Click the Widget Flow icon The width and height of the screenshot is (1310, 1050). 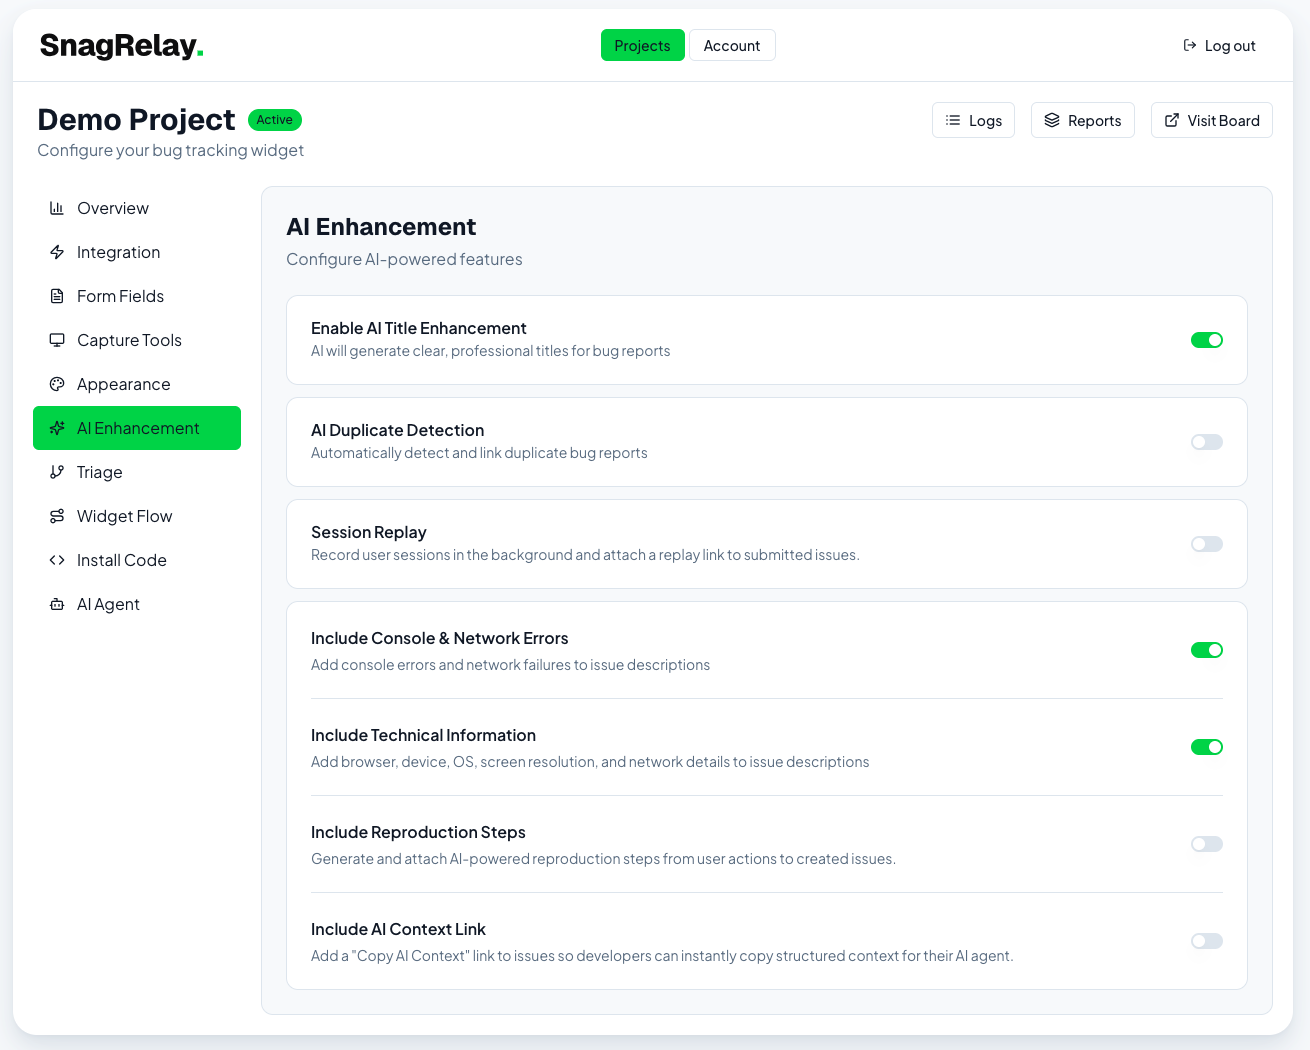(57, 516)
